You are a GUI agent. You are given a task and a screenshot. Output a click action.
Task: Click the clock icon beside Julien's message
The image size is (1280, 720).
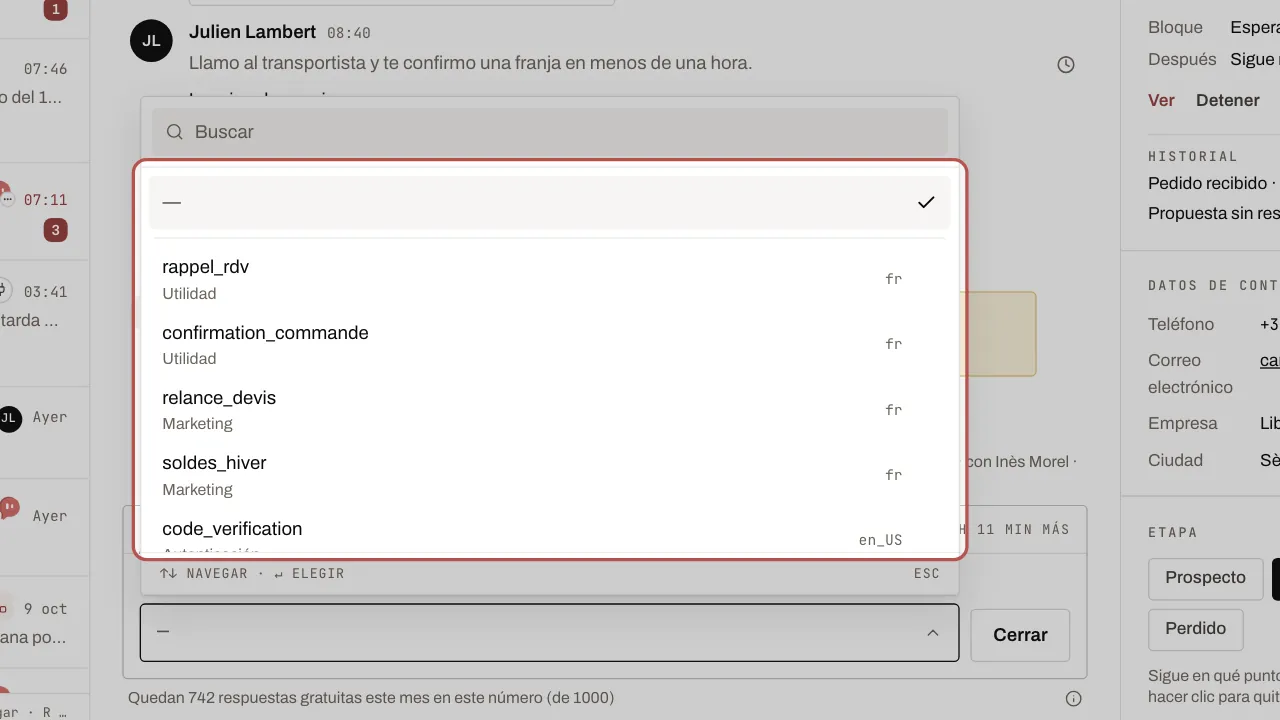pyautogui.click(x=1066, y=65)
